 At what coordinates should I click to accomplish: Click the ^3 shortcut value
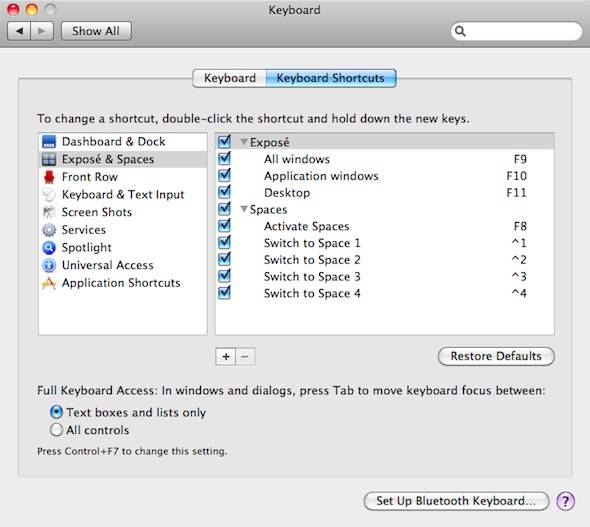(519, 277)
